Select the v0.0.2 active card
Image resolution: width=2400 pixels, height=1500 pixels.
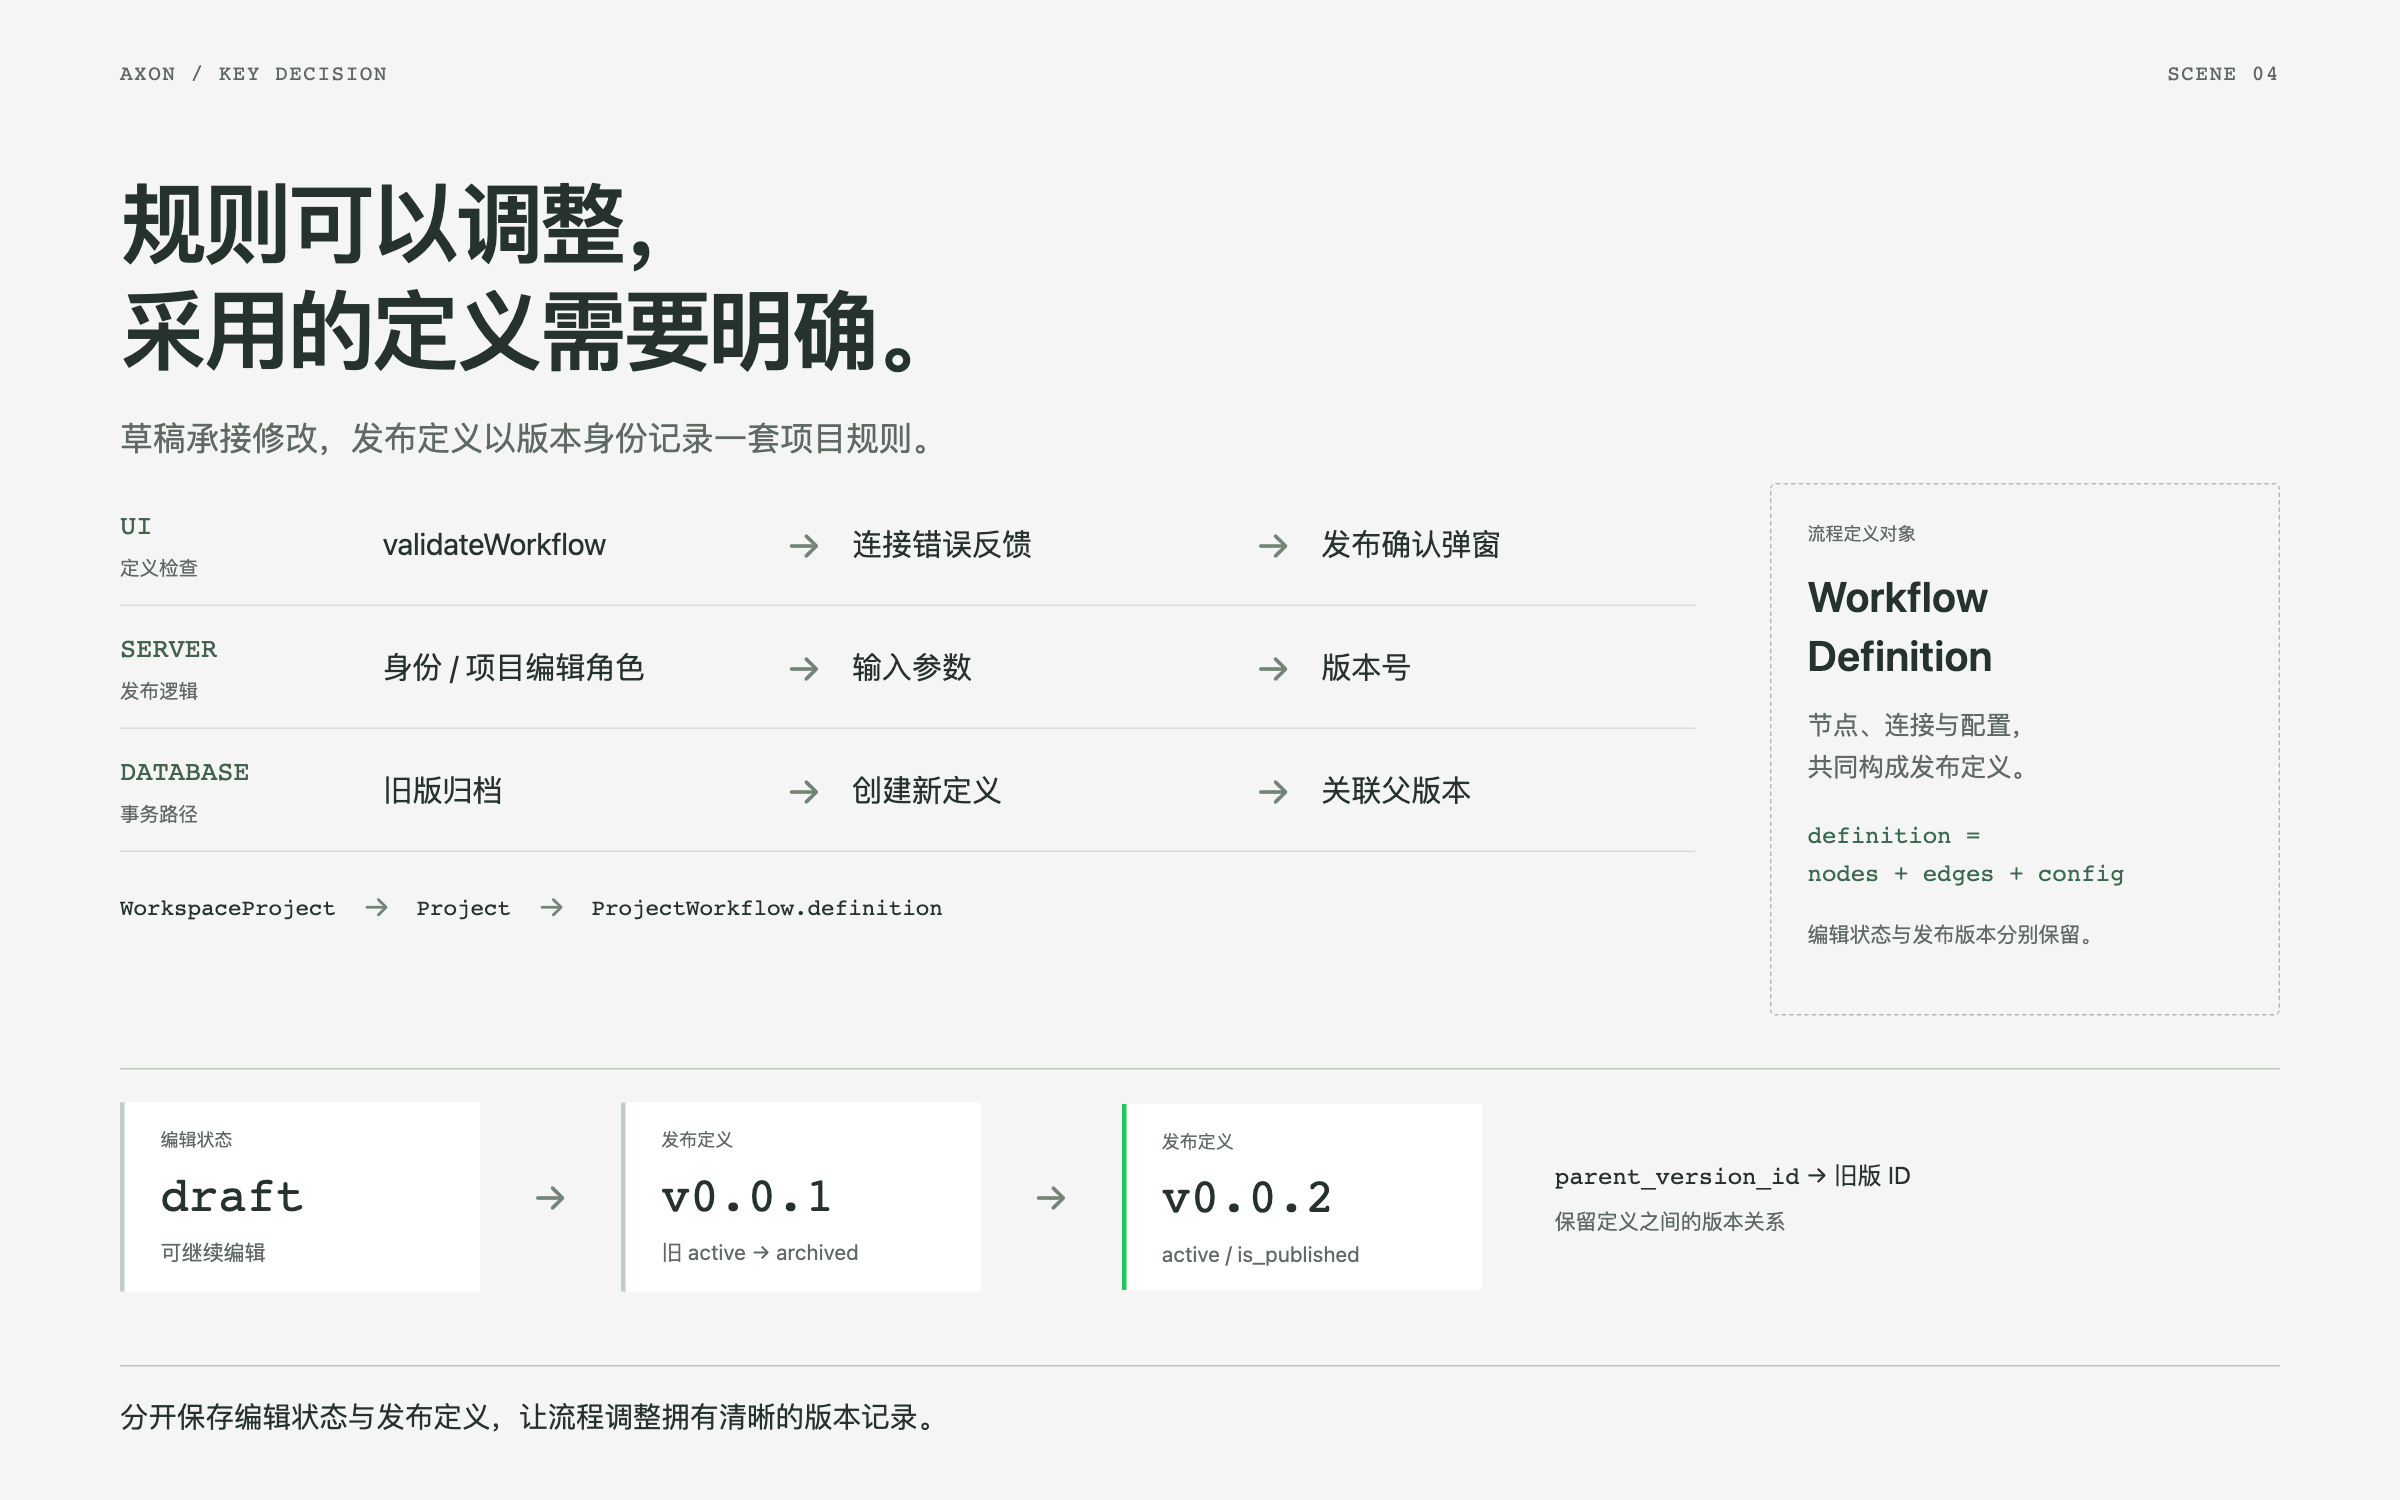(x=1302, y=1197)
